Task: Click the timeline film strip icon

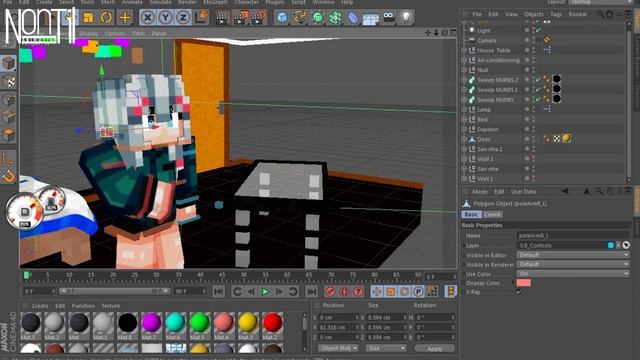Action: tap(451, 291)
